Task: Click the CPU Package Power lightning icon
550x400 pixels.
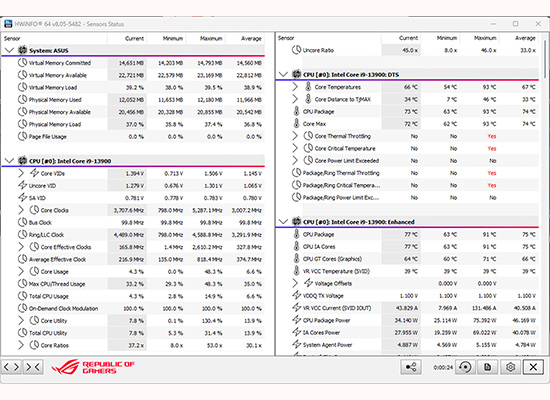Action: (297, 320)
